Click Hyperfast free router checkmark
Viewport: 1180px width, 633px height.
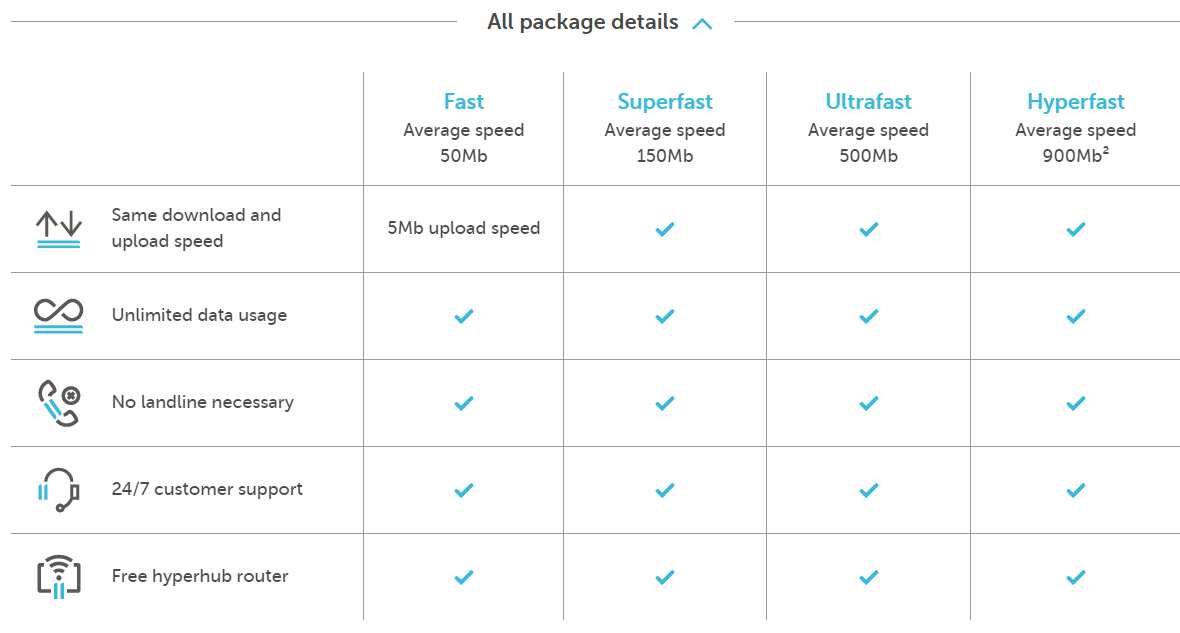pos(1075,577)
